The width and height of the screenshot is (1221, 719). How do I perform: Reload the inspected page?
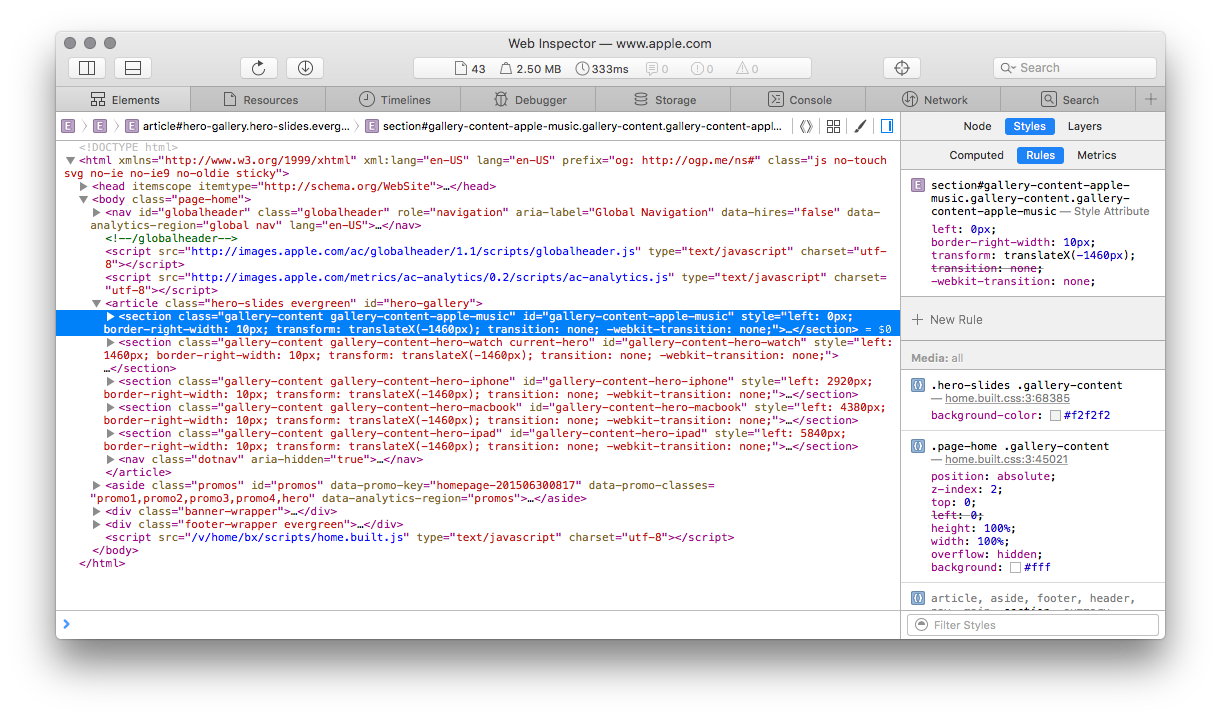[x=259, y=68]
